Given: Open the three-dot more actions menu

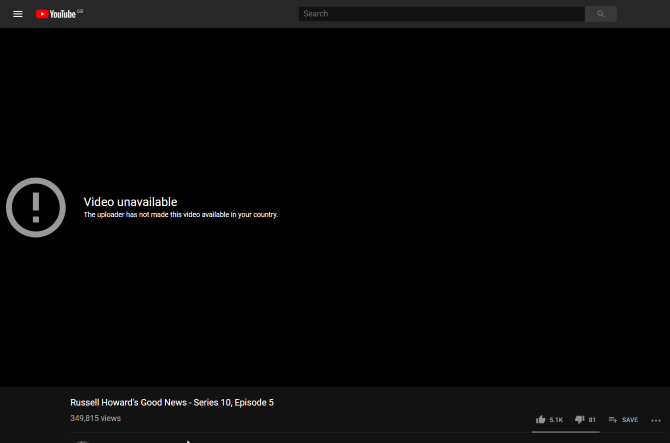Looking at the screenshot, I should pos(655,420).
